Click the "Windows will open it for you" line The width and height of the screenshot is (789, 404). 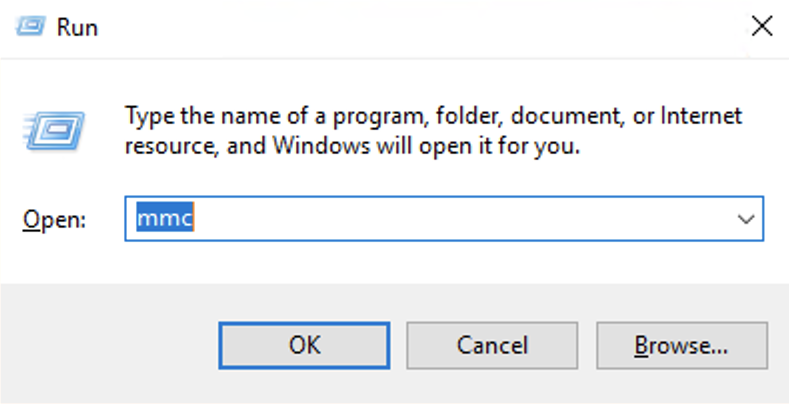click(427, 146)
